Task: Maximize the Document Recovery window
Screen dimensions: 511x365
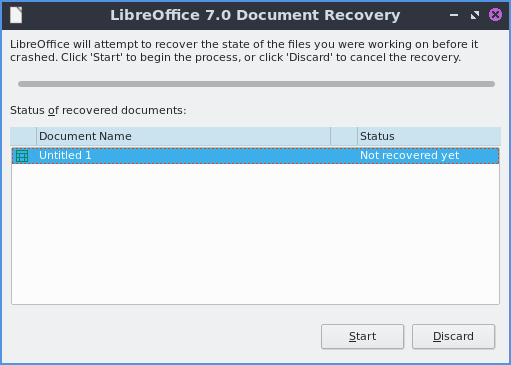Action: [475, 15]
